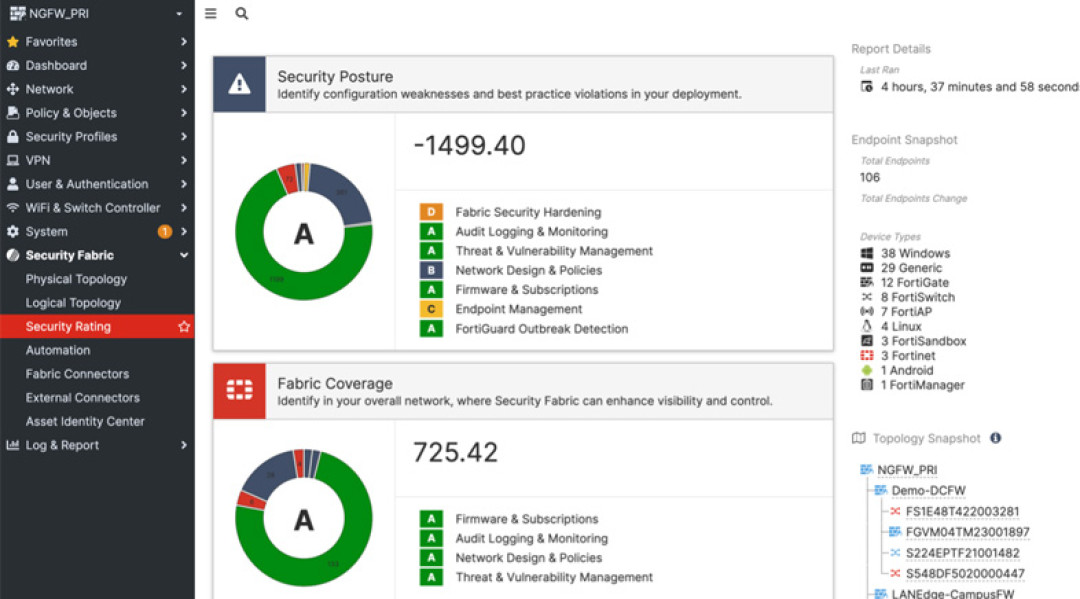Open Fabric Security Hardening category
1080x599 pixels.
pos(528,212)
